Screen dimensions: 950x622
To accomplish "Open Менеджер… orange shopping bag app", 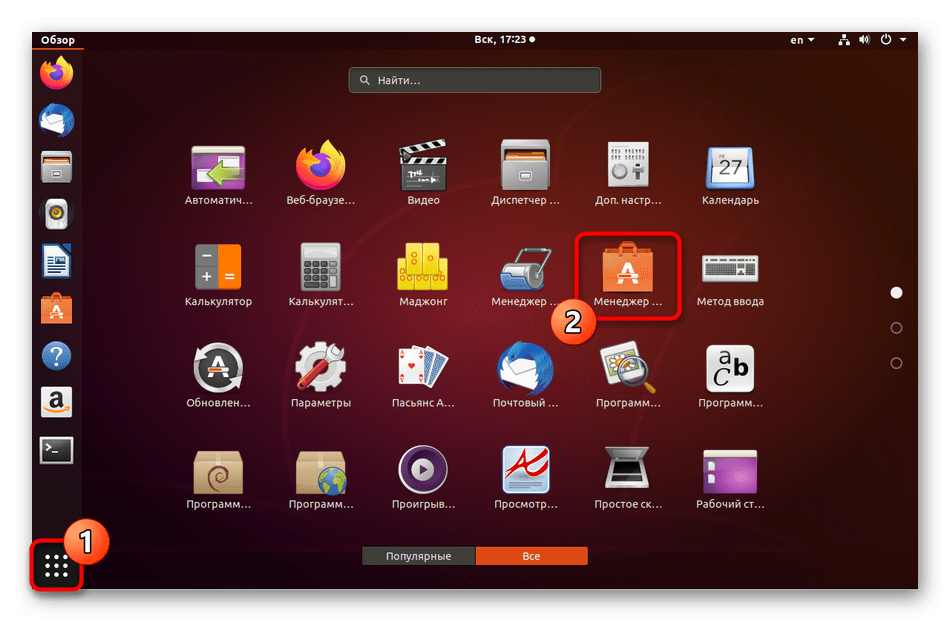I will 628,276.
